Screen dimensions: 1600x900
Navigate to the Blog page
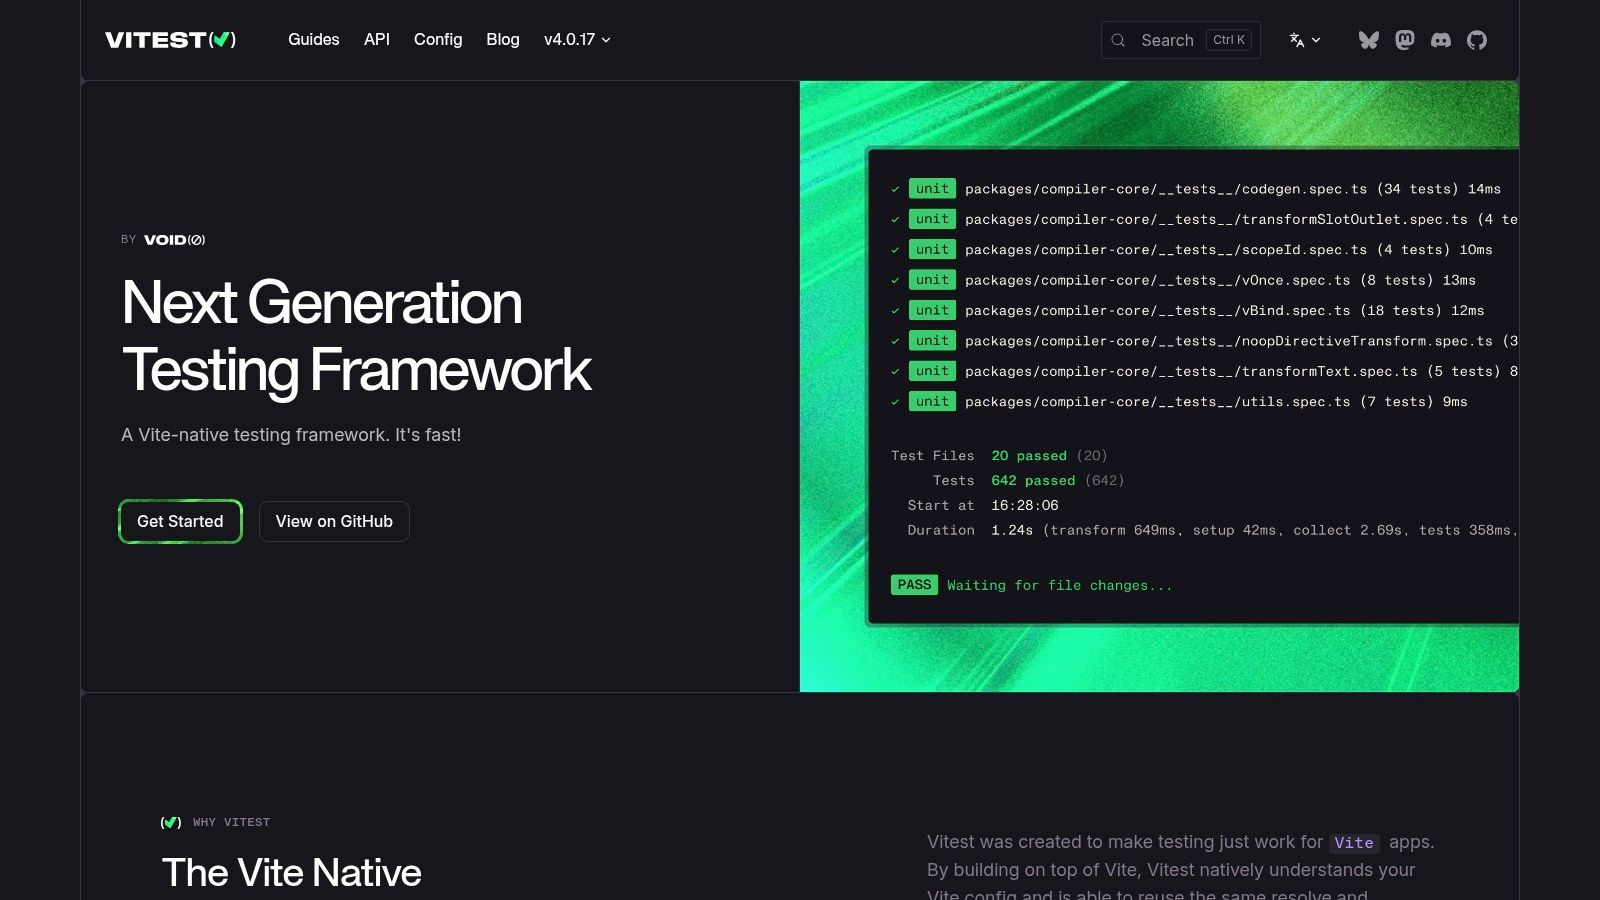(x=502, y=40)
